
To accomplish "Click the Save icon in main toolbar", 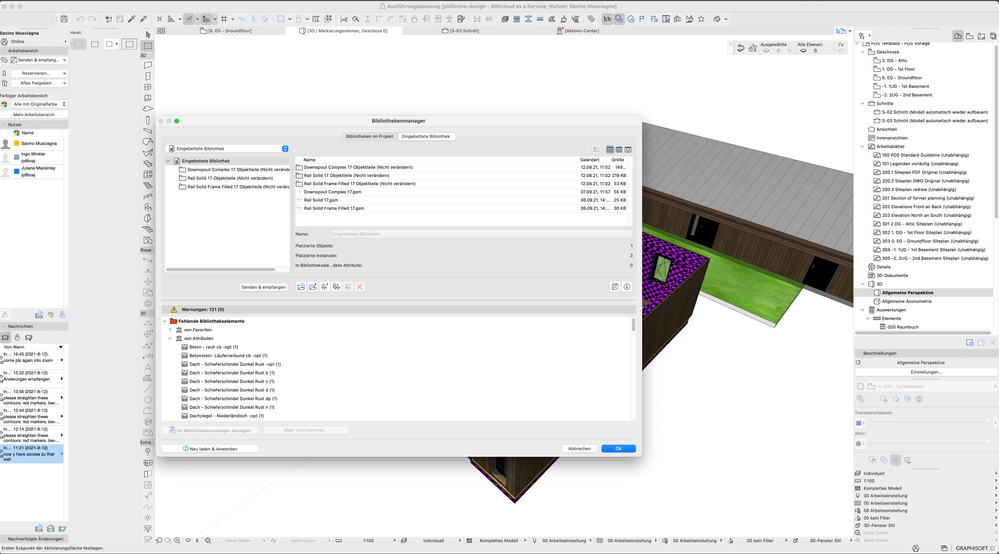I will (x=64, y=19).
